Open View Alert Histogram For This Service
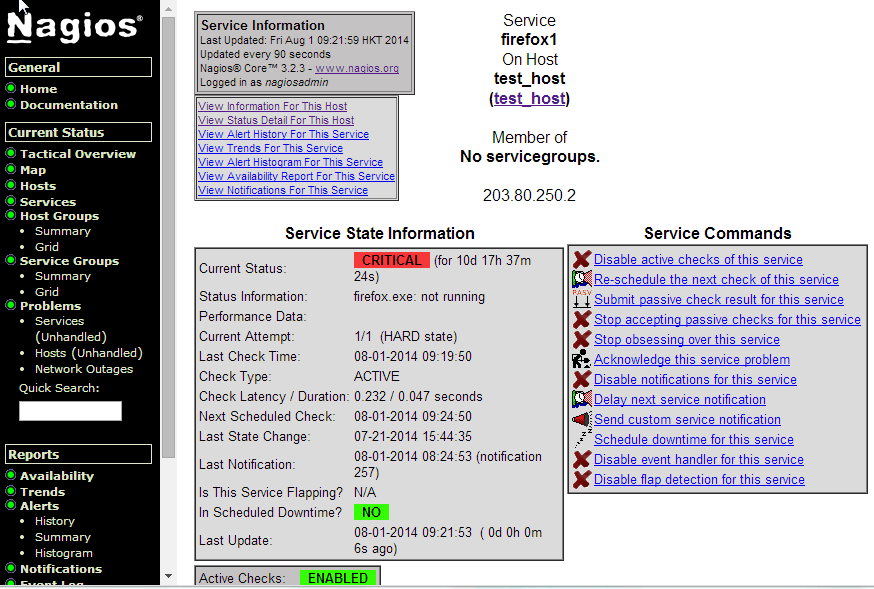The image size is (874, 589). coord(290,162)
